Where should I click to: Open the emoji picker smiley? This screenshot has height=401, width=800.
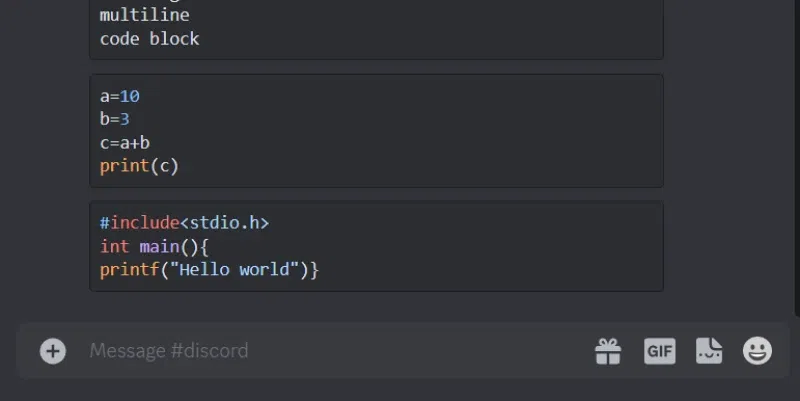tap(757, 350)
